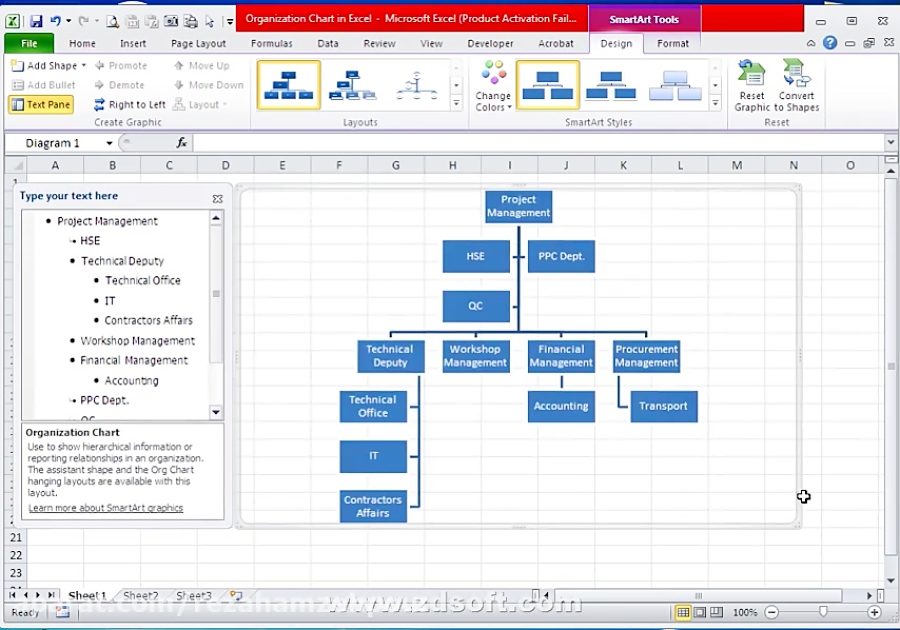The height and width of the screenshot is (630, 900).
Task: Select the Accounting shape in the chart
Action: [561, 406]
